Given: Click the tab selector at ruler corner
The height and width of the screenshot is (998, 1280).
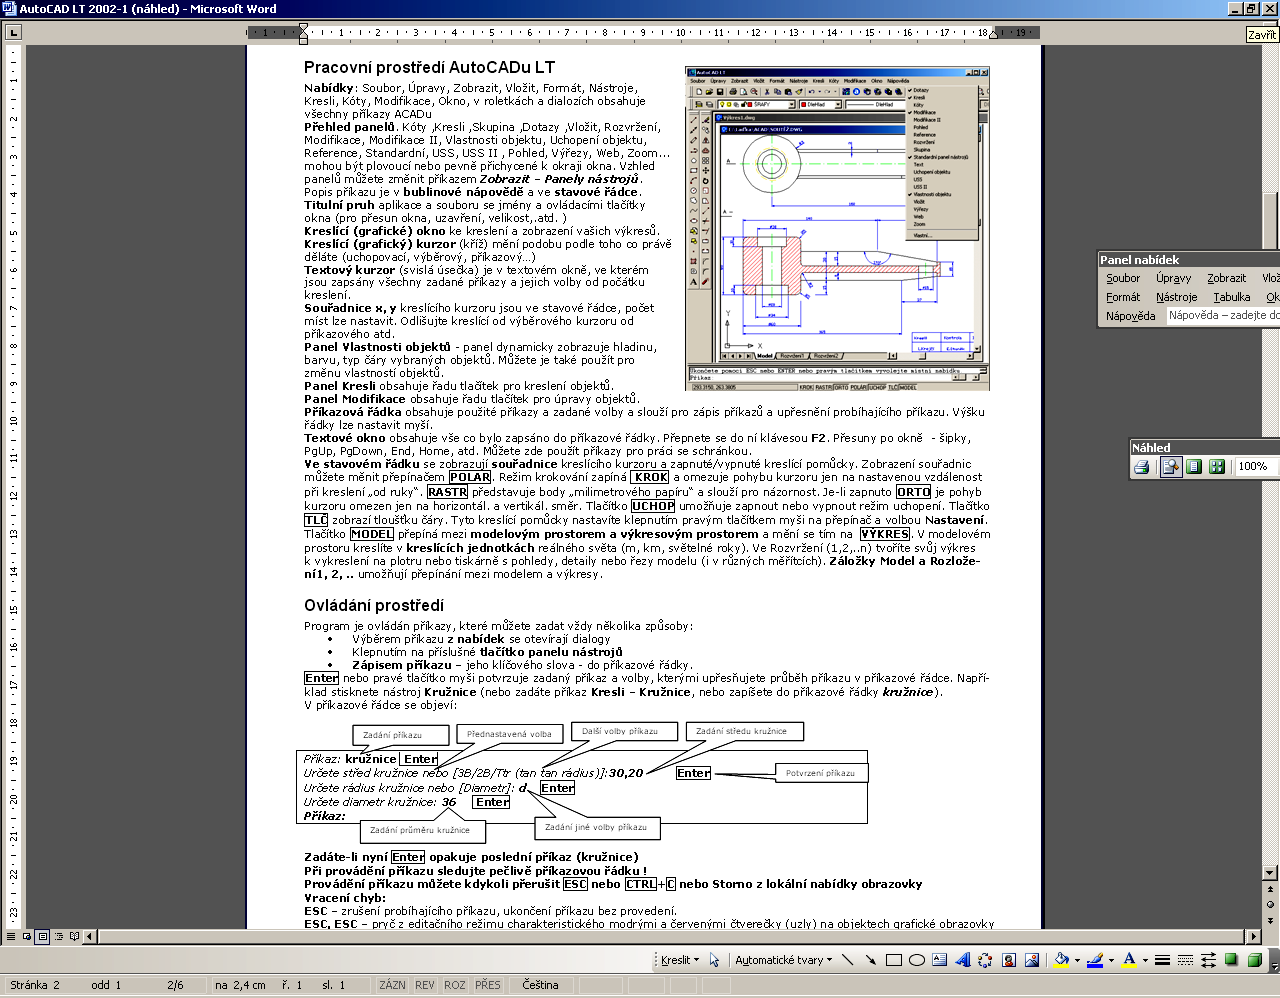Looking at the screenshot, I should pos(13,33).
